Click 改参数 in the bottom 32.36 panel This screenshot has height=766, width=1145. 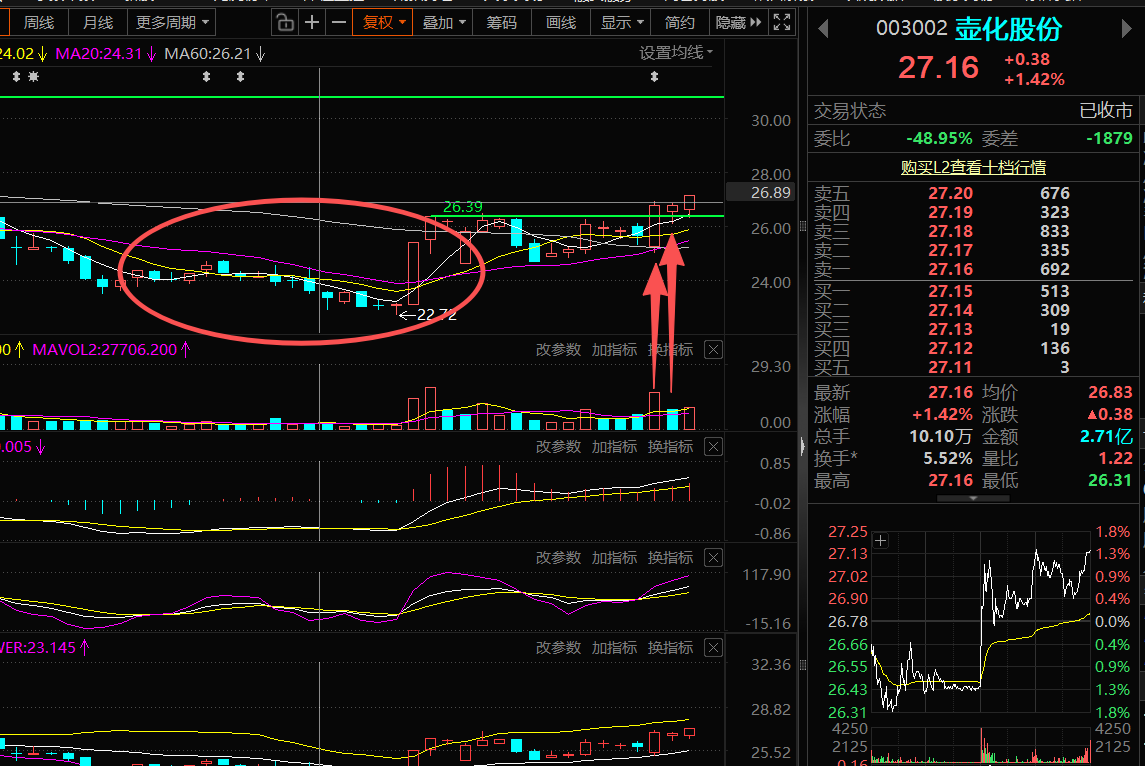[x=558, y=648]
